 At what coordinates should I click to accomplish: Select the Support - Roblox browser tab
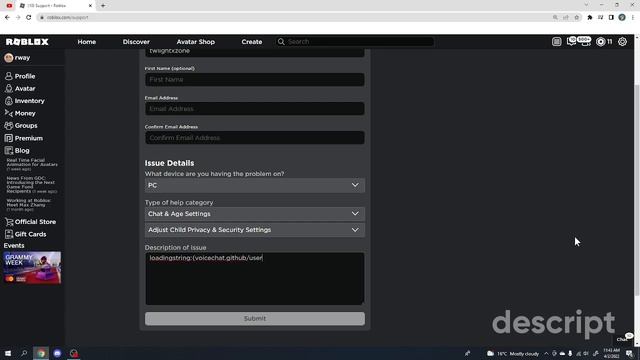[55, 6]
